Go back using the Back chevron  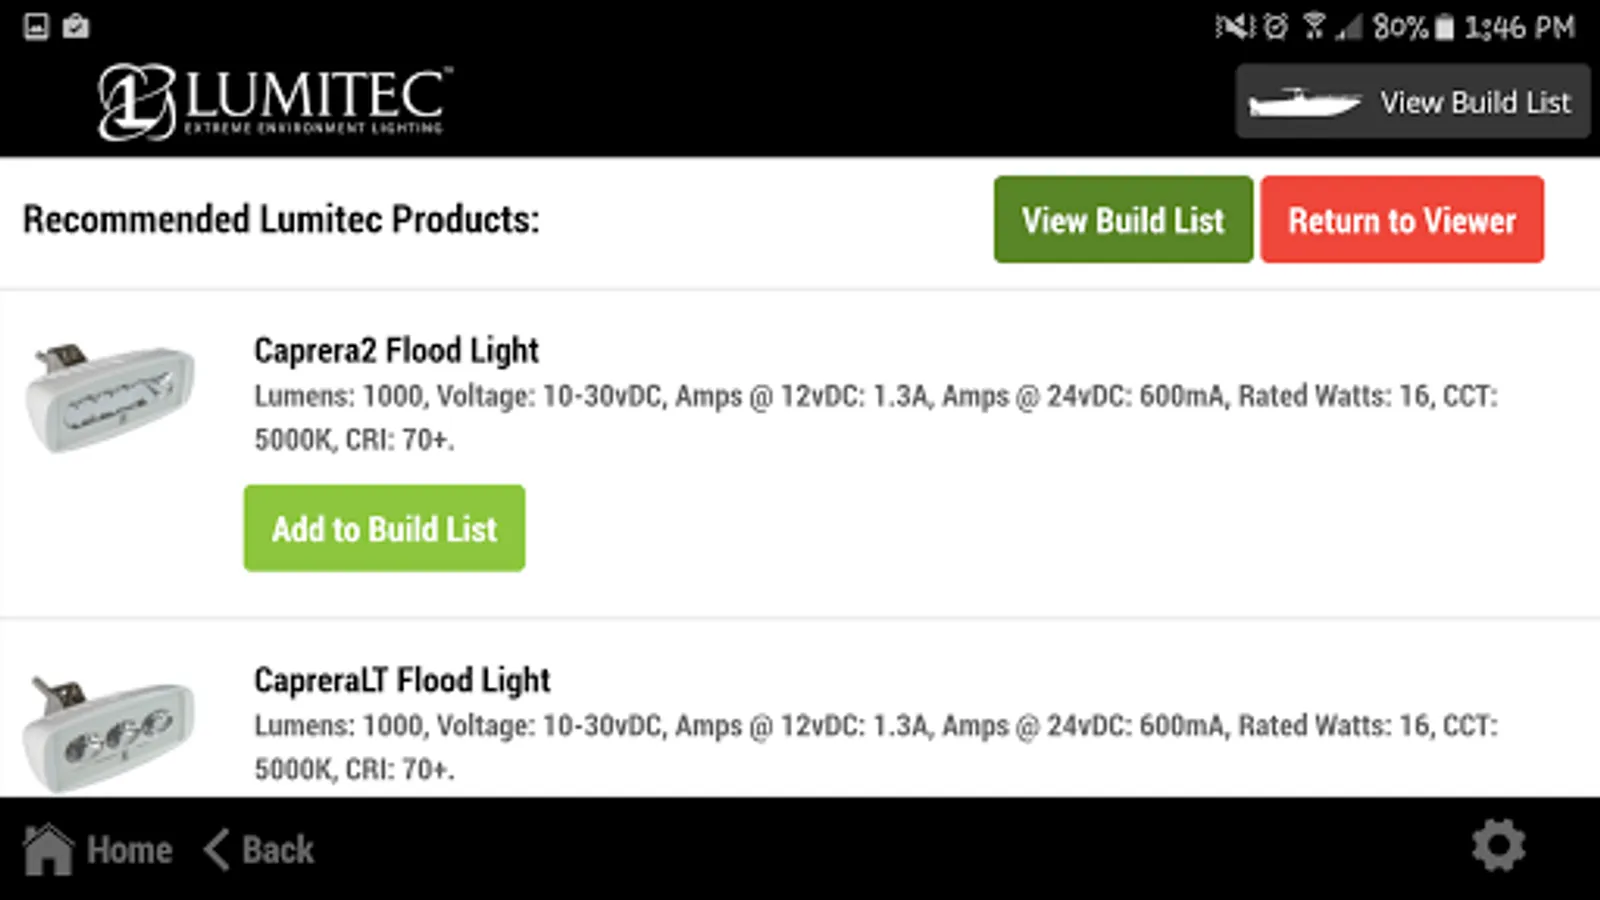[x=217, y=850]
